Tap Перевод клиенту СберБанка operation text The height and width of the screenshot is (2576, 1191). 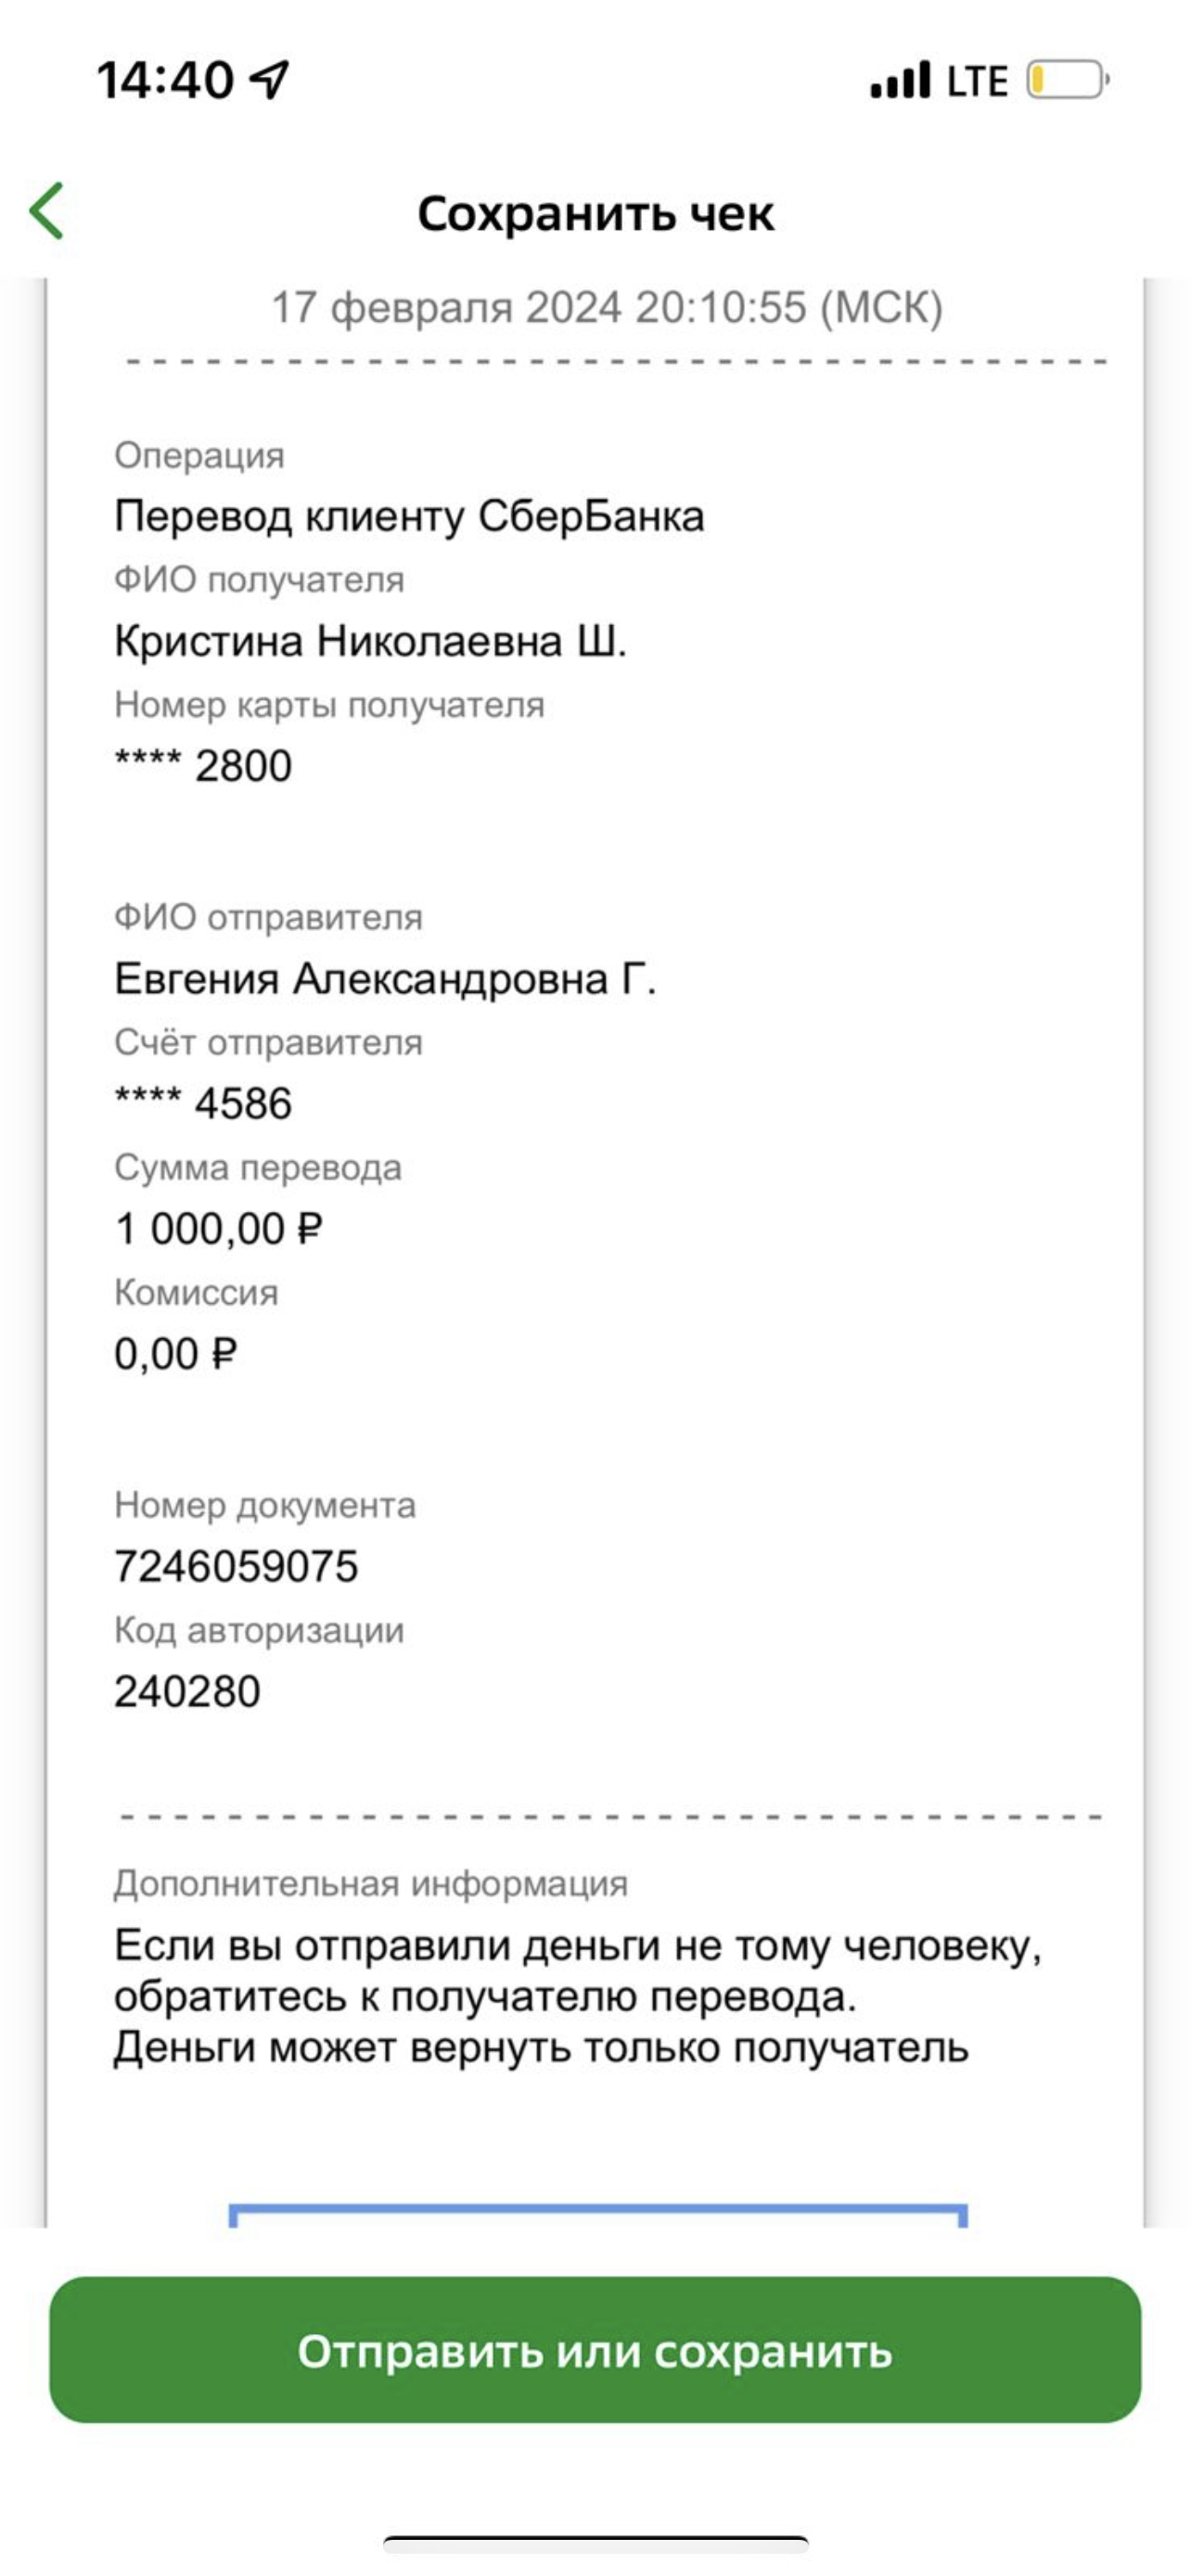click(409, 516)
